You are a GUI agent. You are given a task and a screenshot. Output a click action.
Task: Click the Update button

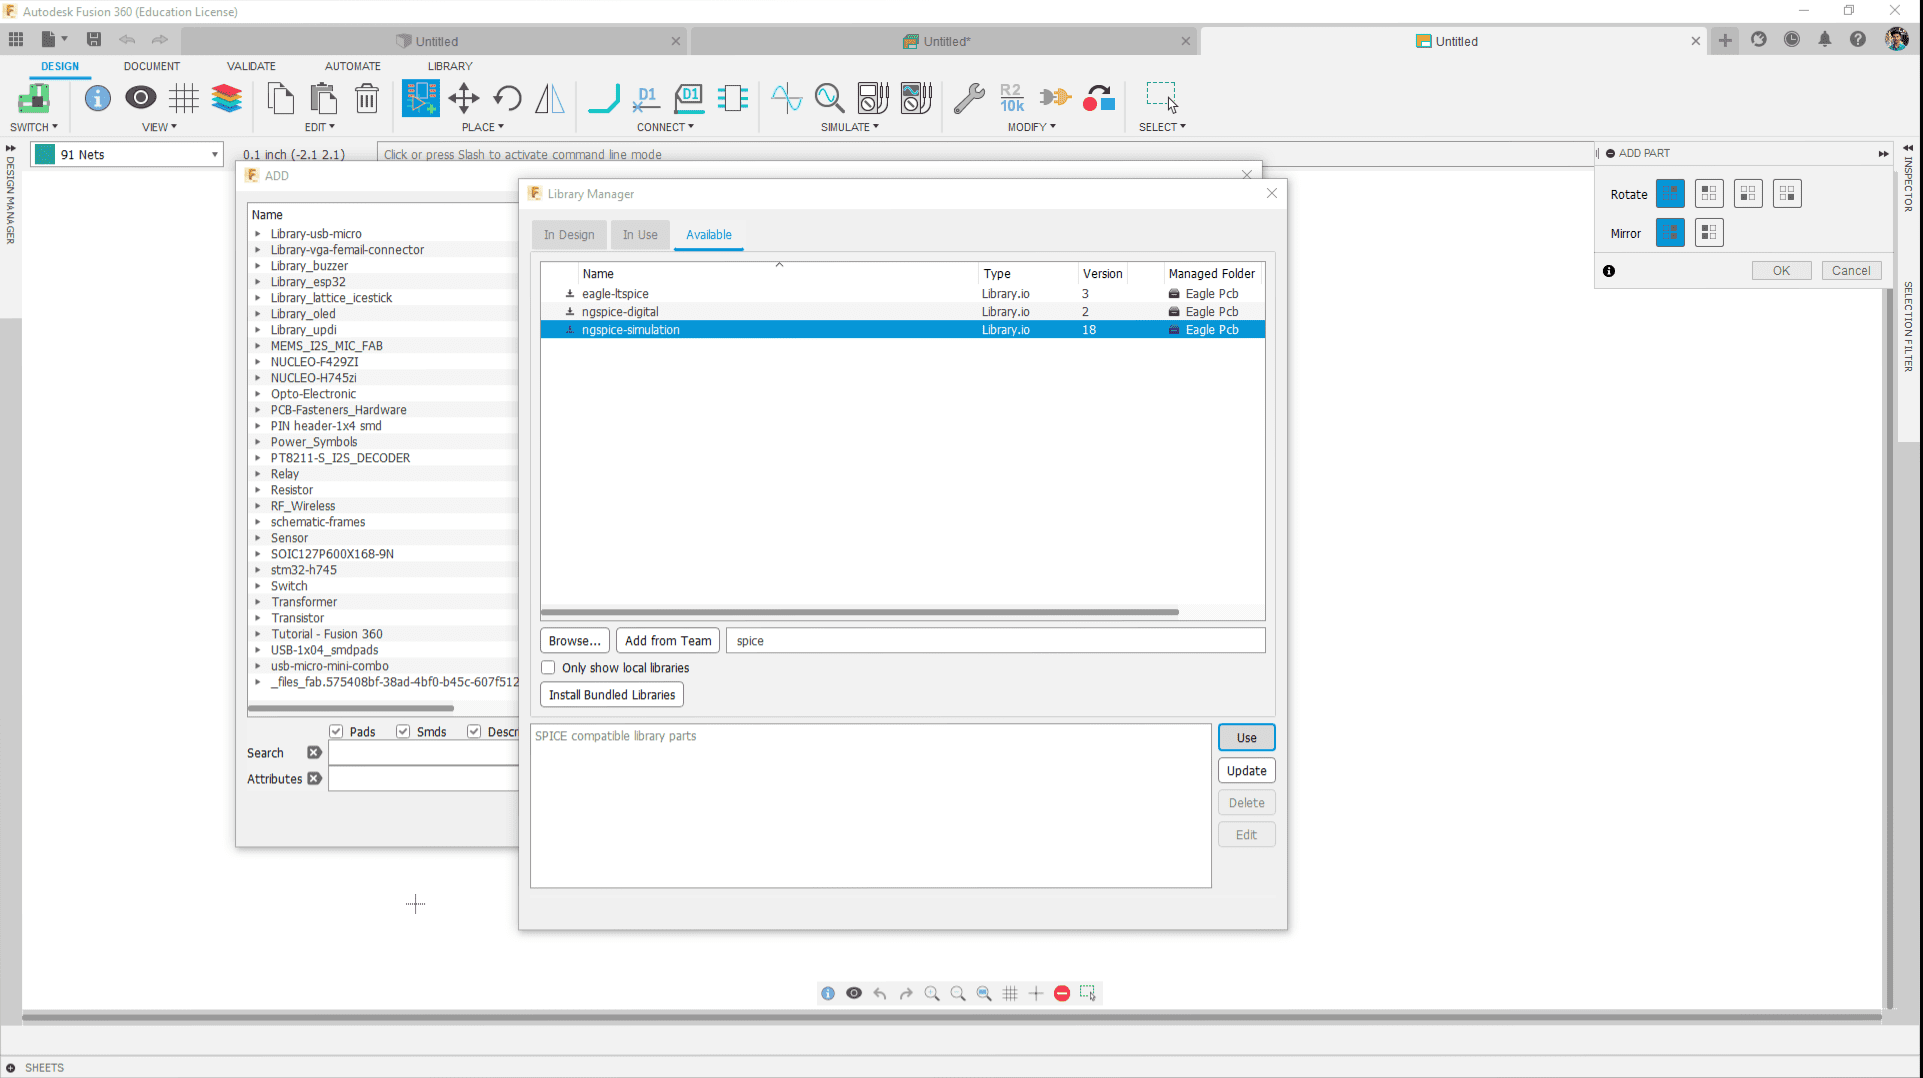click(x=1246, y=770)
